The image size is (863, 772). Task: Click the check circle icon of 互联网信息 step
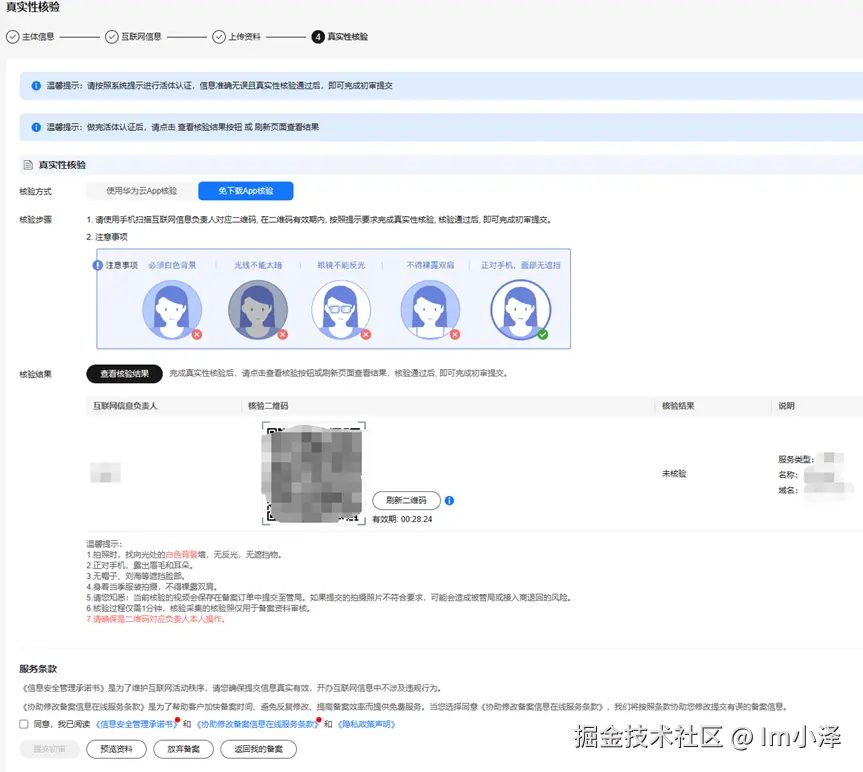[x=110, y=37]
